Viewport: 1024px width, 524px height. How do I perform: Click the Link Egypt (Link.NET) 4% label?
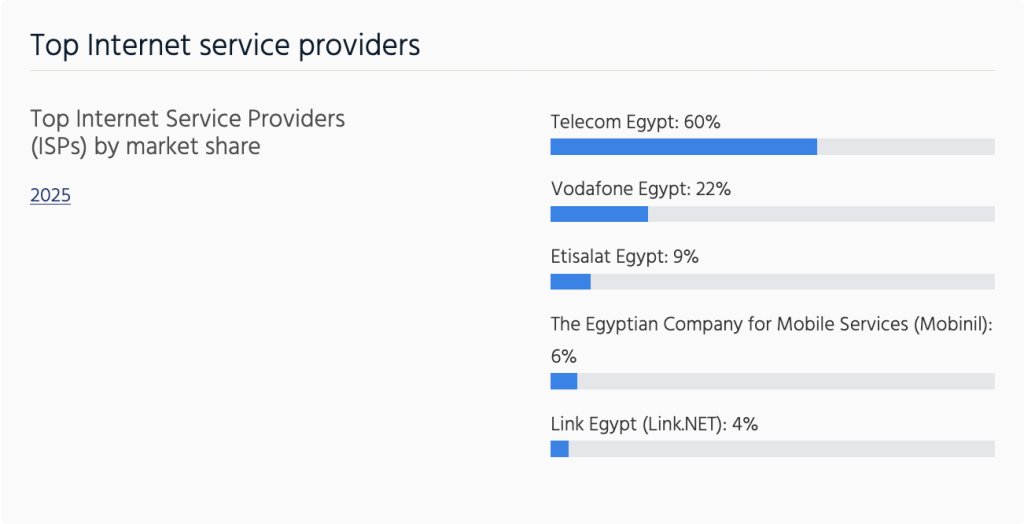tap(654, 423)
